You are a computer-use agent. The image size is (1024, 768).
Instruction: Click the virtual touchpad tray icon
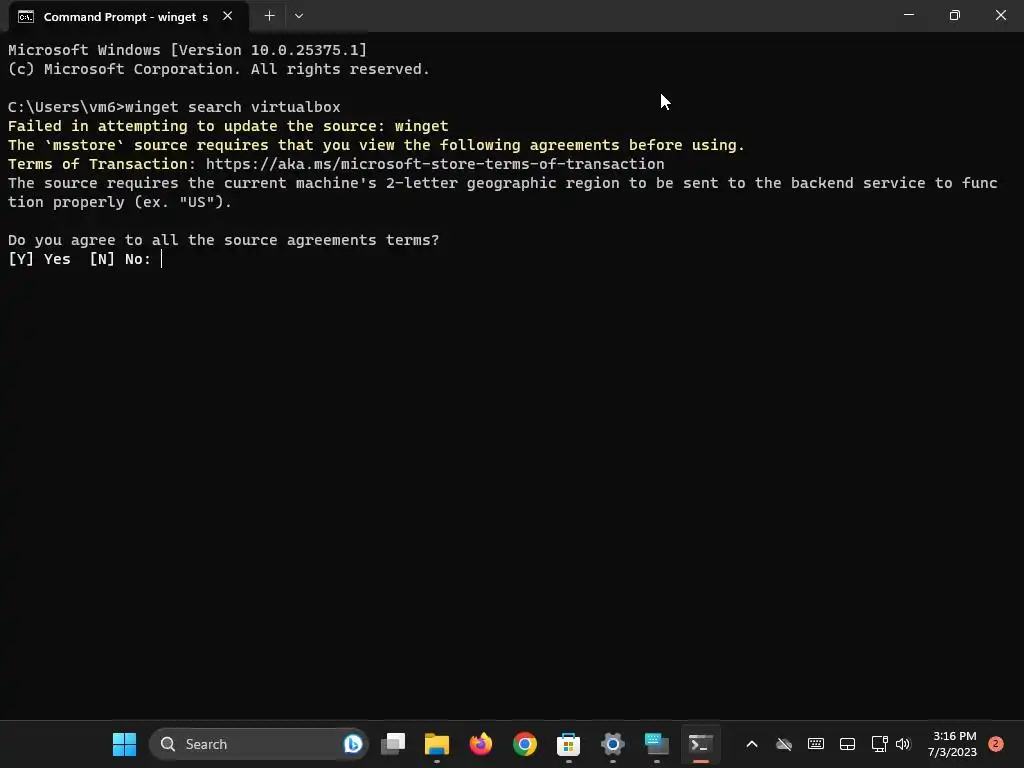coord(847,744)
